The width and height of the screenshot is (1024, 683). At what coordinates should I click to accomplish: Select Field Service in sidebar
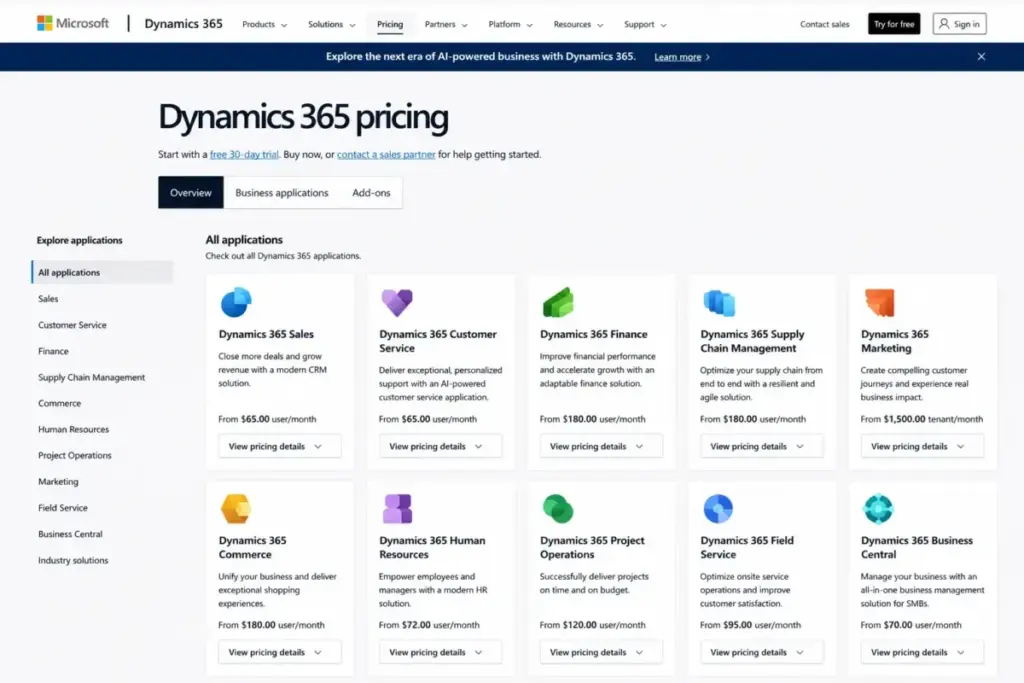click(63, 507)
